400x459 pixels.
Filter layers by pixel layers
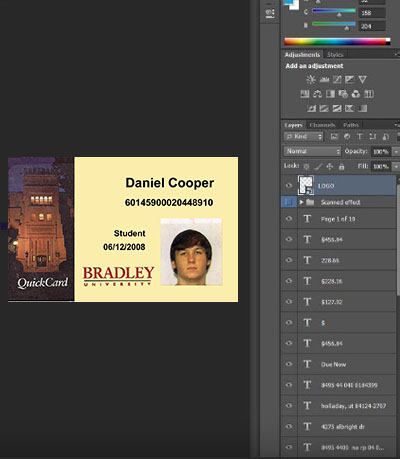334,136
